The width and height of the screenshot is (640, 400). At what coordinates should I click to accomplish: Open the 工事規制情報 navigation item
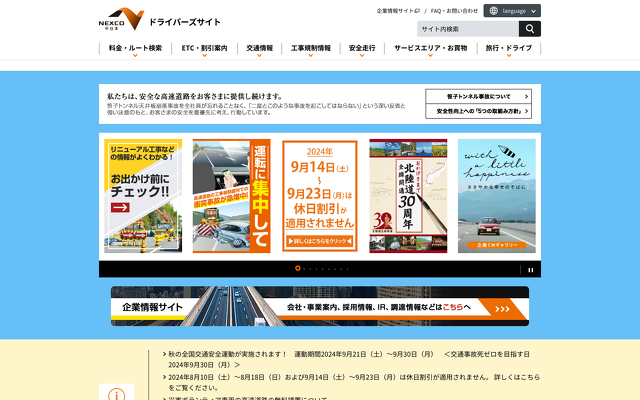[310, 48]
